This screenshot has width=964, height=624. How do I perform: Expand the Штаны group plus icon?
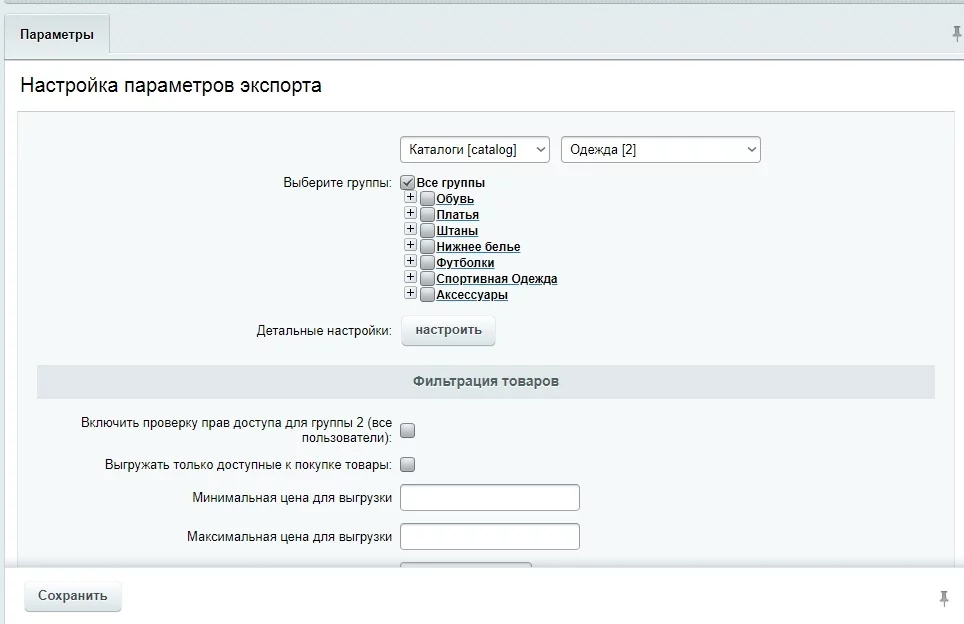click(x=410, y=230)
